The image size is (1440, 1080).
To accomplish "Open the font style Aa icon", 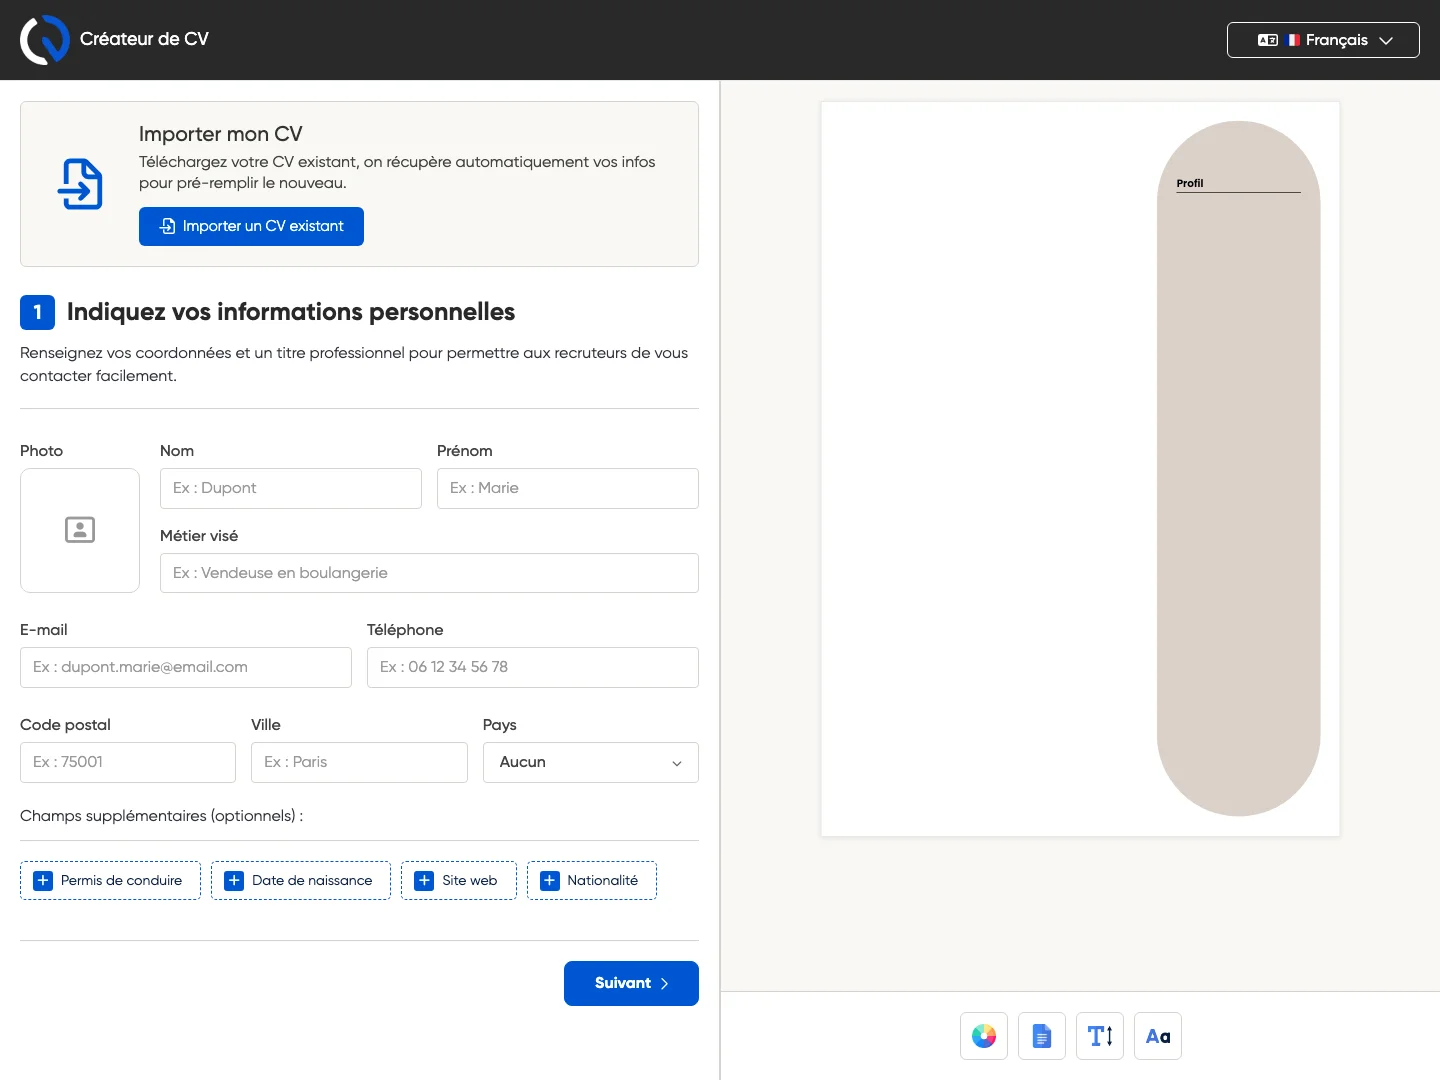I will pyautogui.click(x=1158, y=1036).
